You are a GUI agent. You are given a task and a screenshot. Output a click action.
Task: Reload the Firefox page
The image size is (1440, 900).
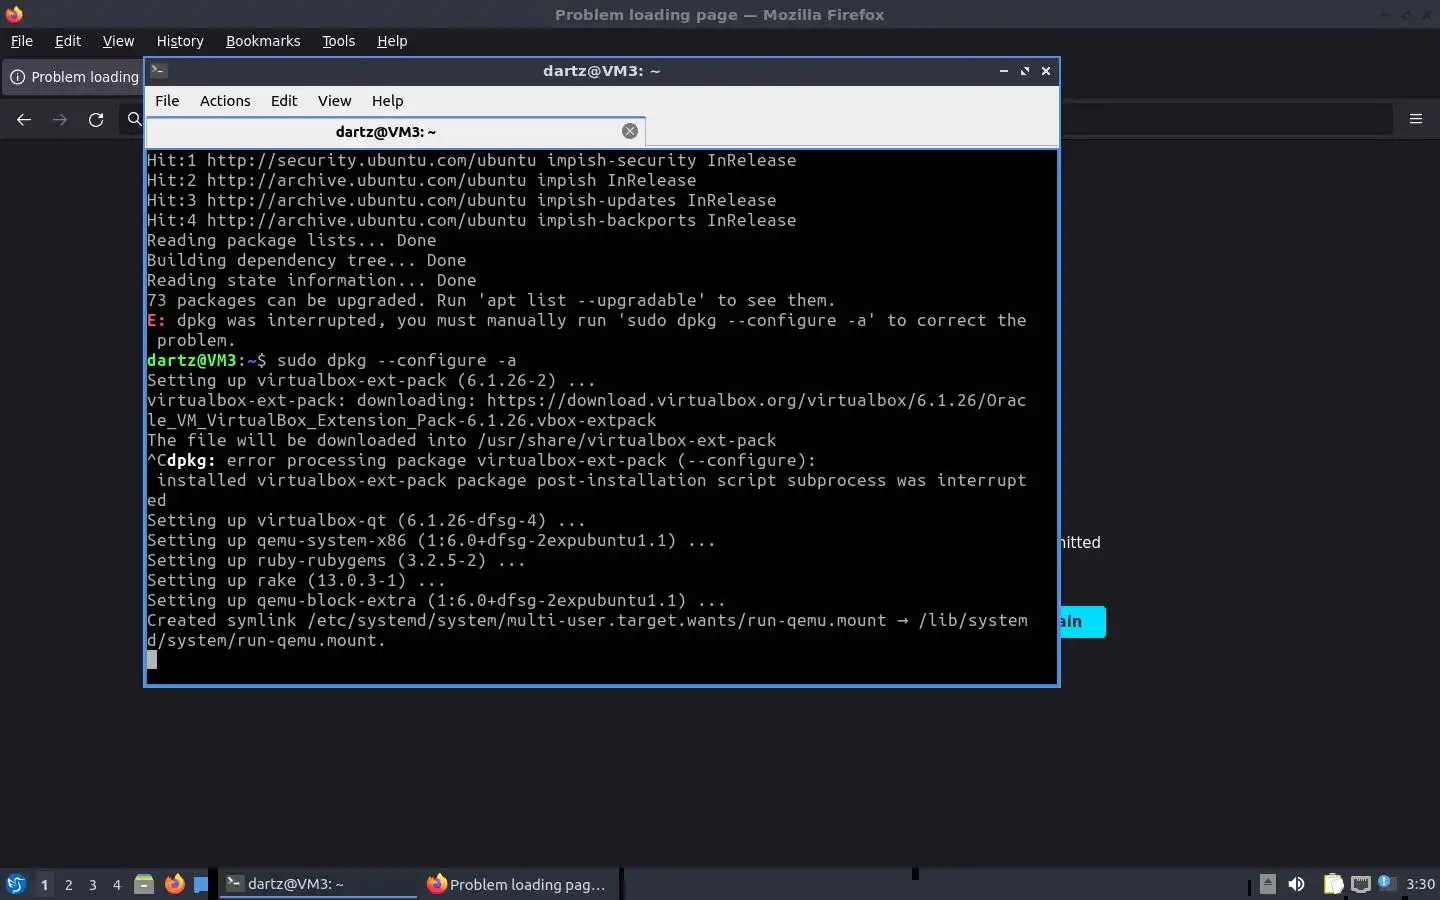(96, 119)
